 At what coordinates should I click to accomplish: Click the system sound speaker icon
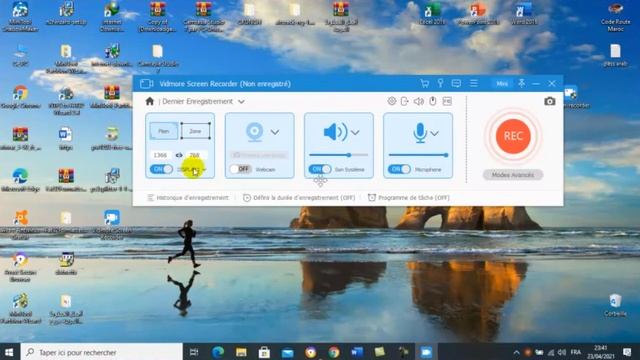point(335,132)
